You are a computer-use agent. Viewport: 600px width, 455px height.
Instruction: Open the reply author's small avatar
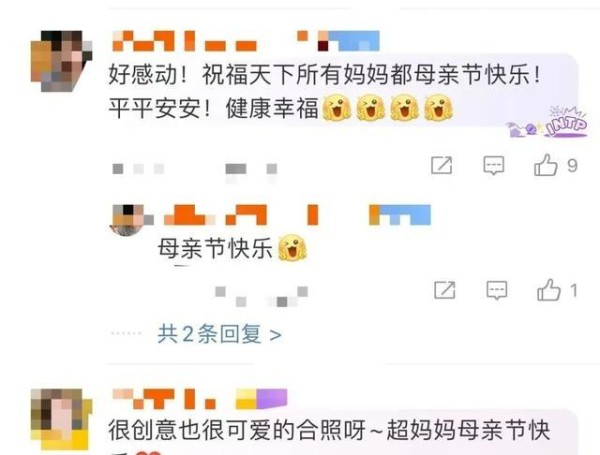tap(127, 220)
